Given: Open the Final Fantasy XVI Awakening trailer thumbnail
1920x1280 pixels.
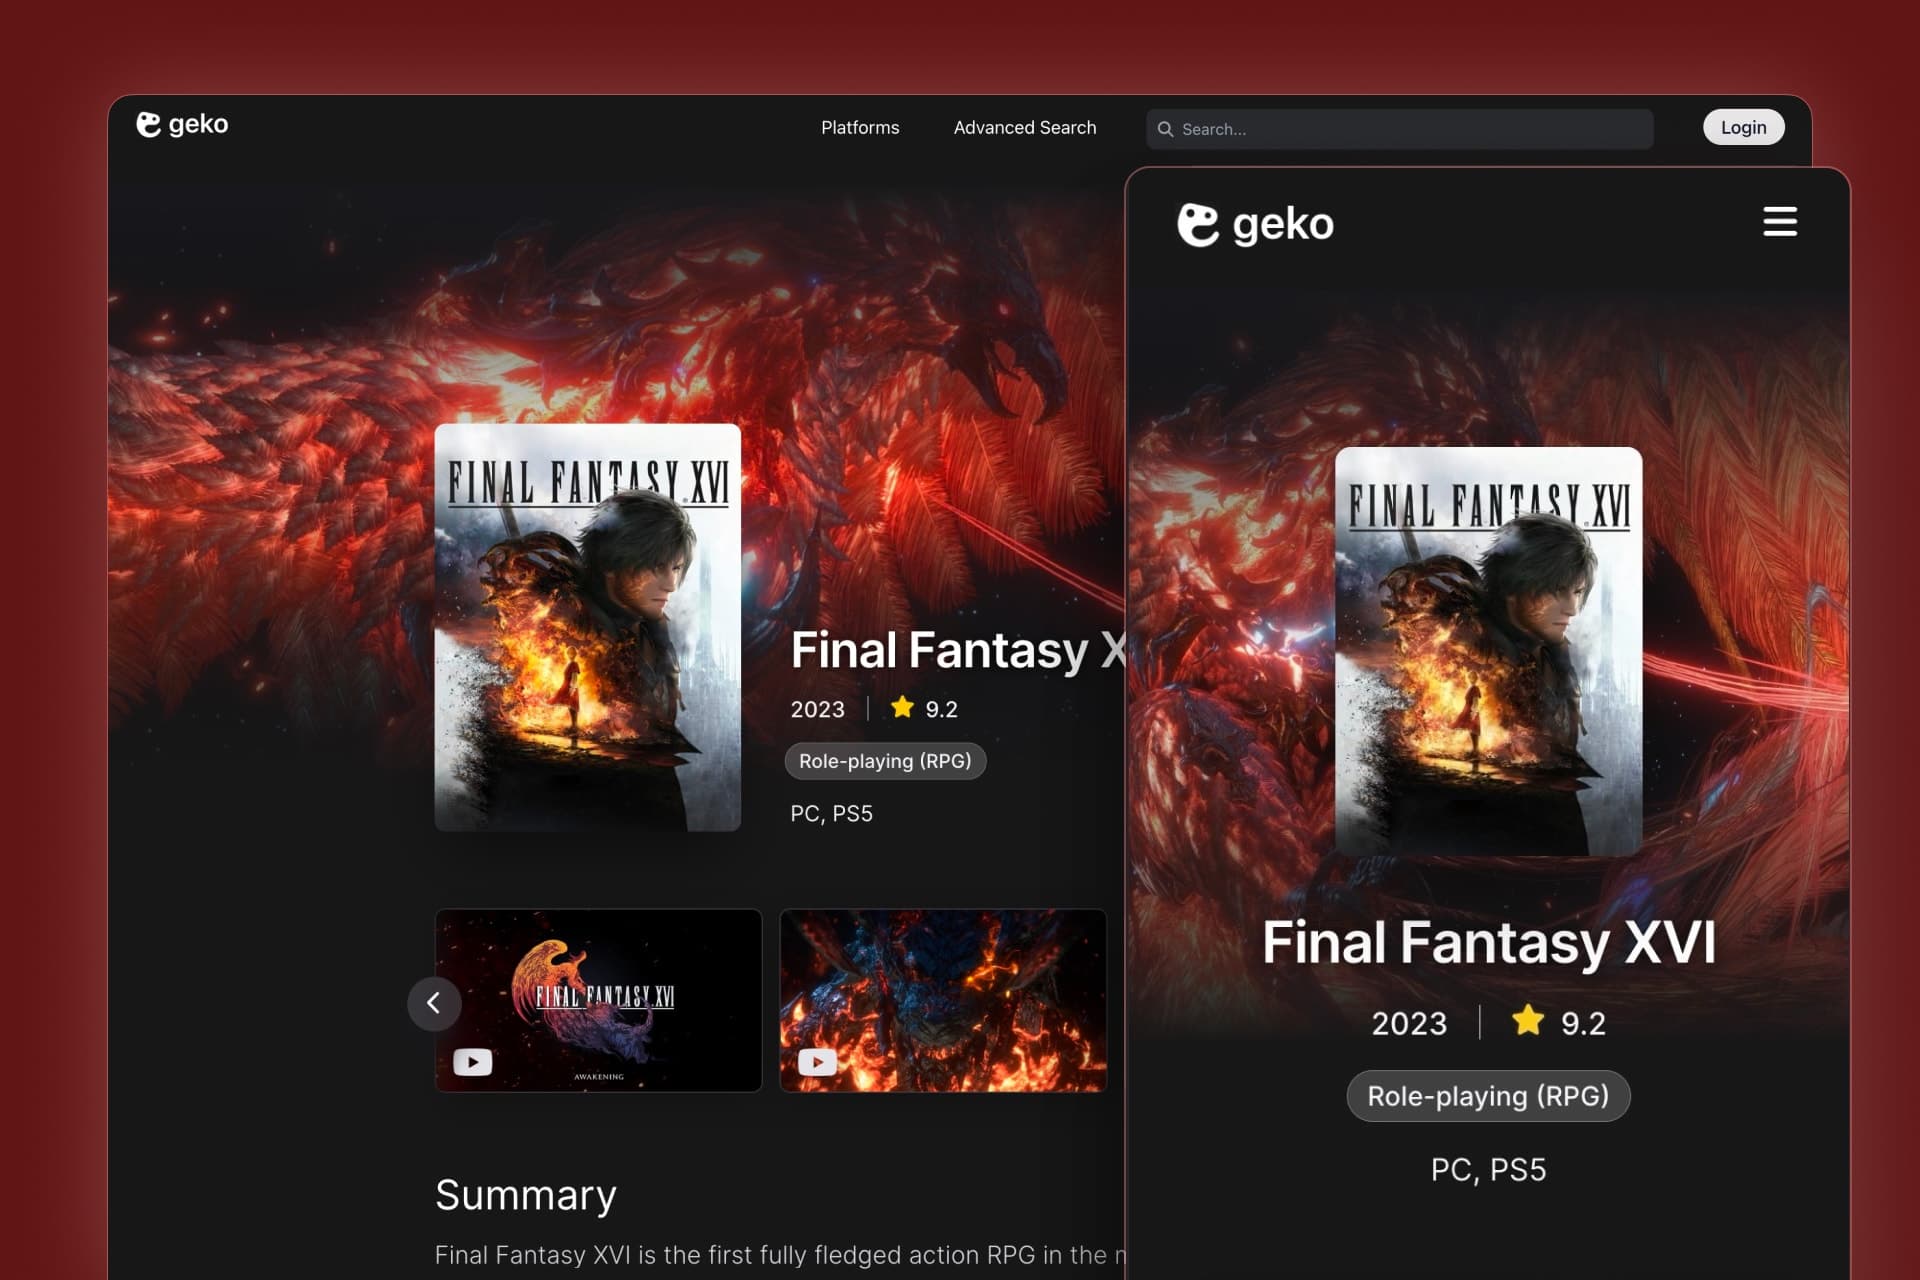Looking at the screenshot, I should pyautogui.click(x=598, y=1000).
